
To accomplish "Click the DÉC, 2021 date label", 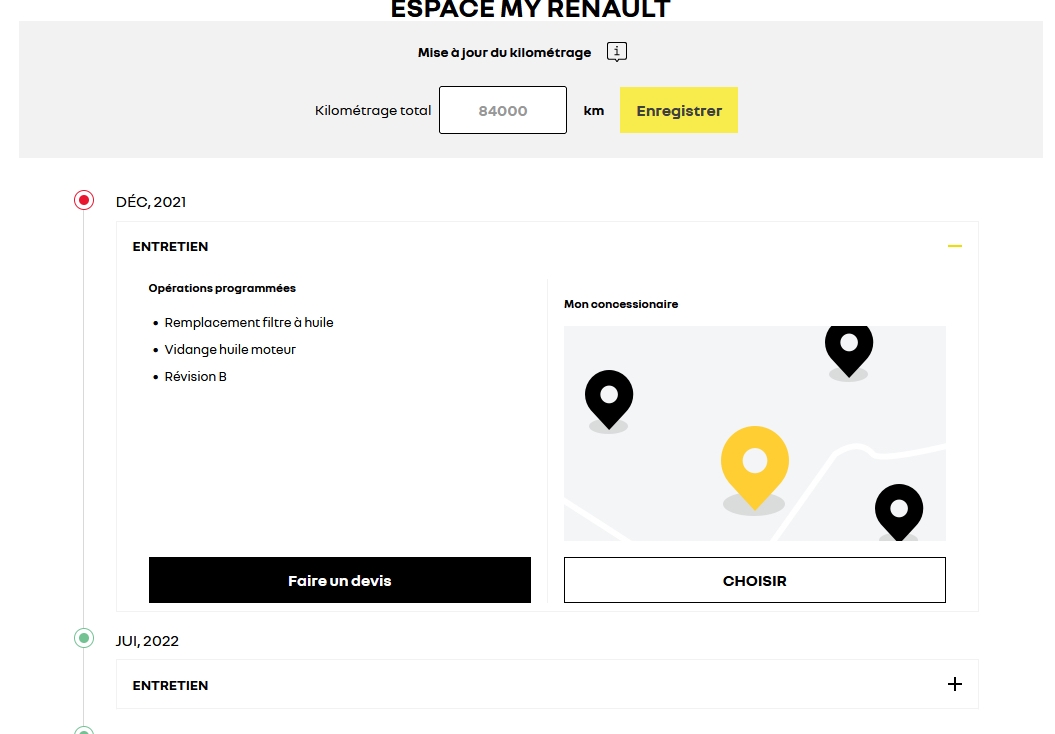I will 151,202.
